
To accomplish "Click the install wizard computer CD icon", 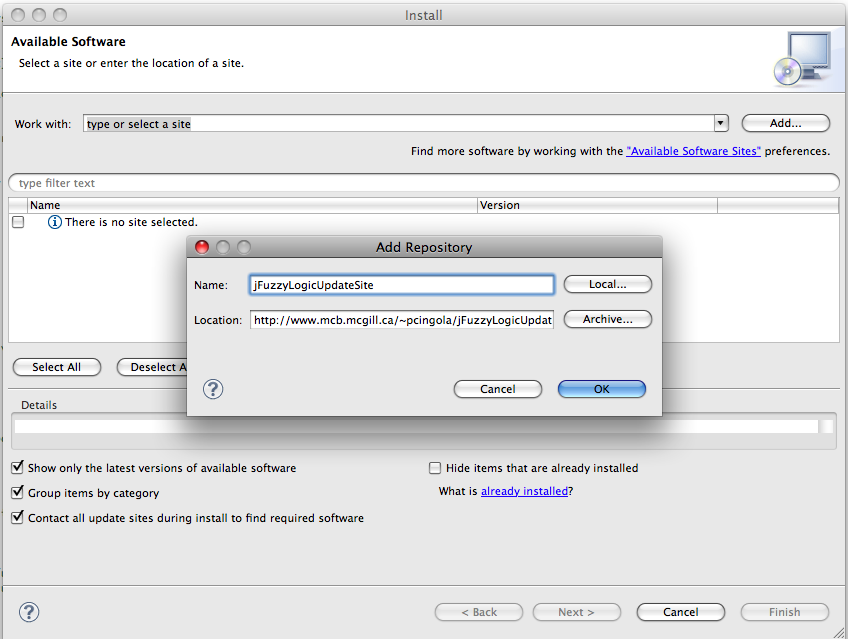I will (801, 59).
